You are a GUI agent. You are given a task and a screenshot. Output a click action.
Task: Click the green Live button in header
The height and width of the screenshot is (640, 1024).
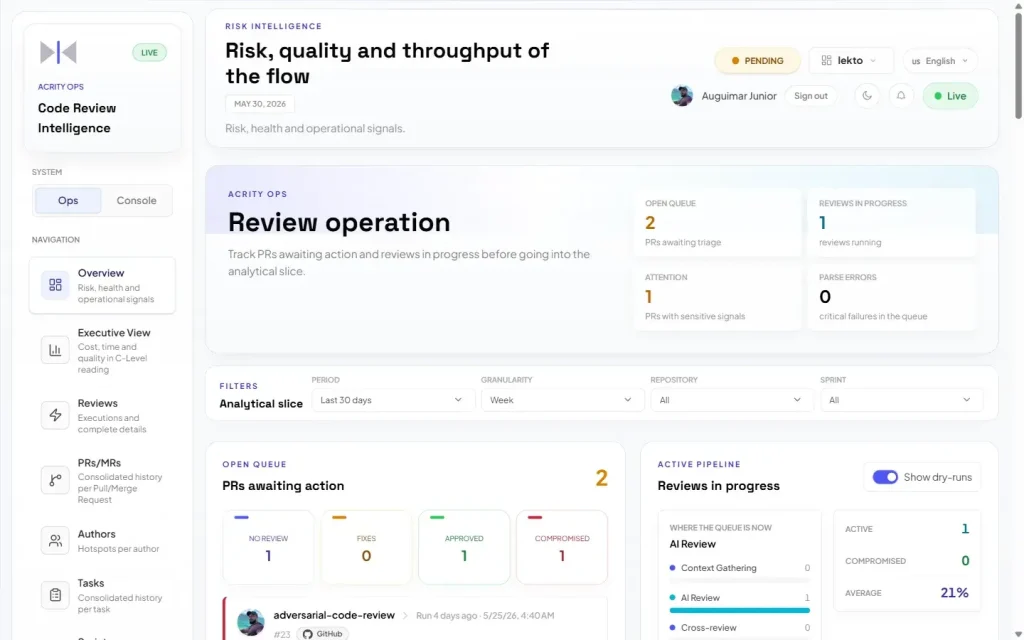click(x=950, y=96)
